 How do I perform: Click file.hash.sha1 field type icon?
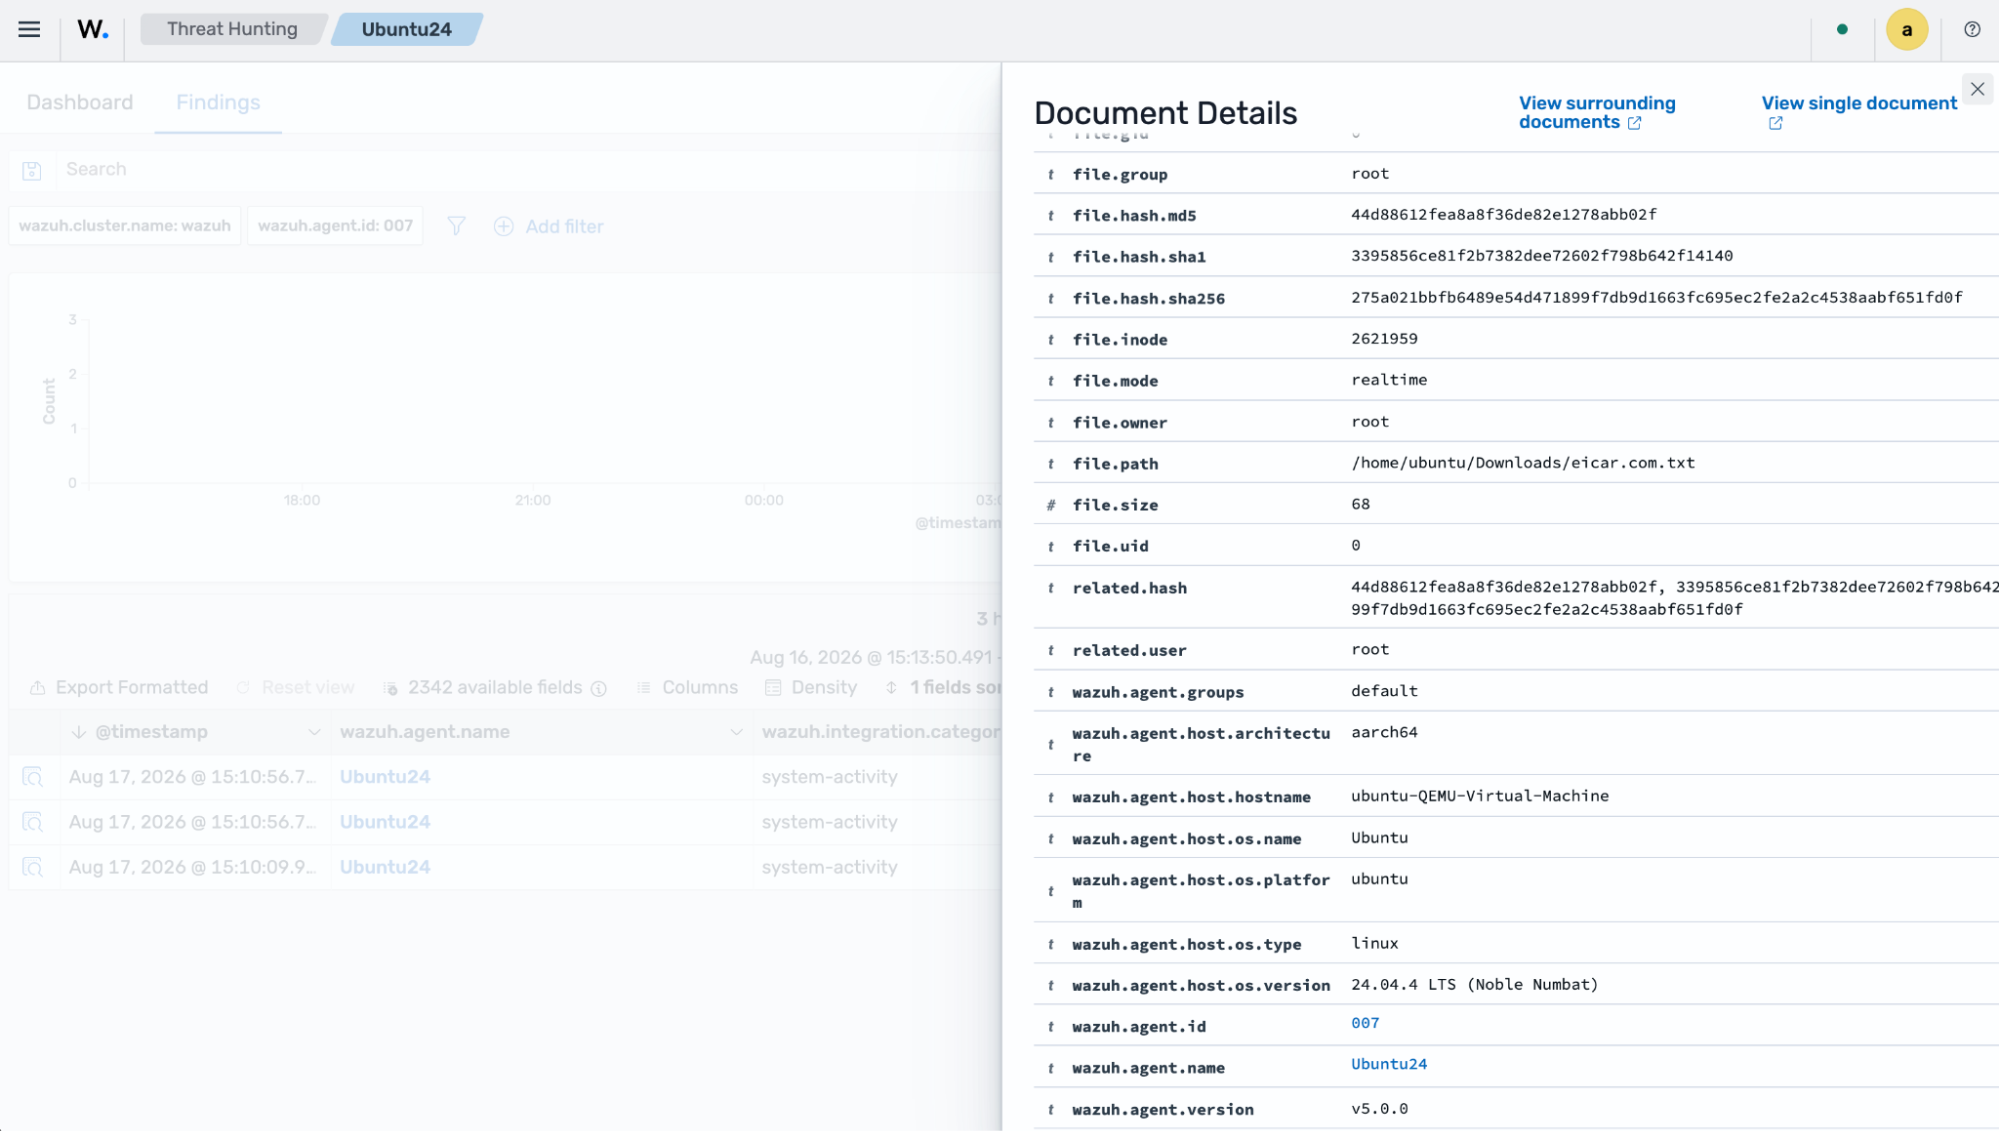point(1050,257)
